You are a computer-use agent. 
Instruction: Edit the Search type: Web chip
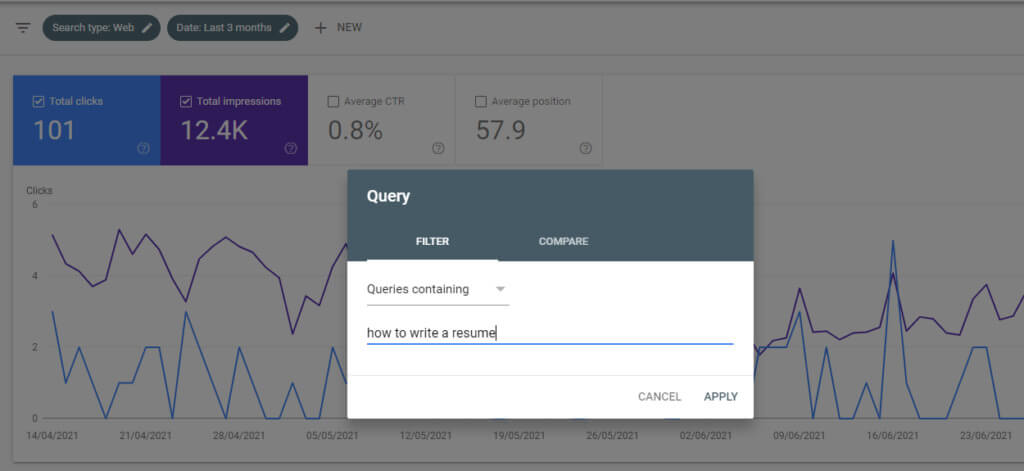147,28
